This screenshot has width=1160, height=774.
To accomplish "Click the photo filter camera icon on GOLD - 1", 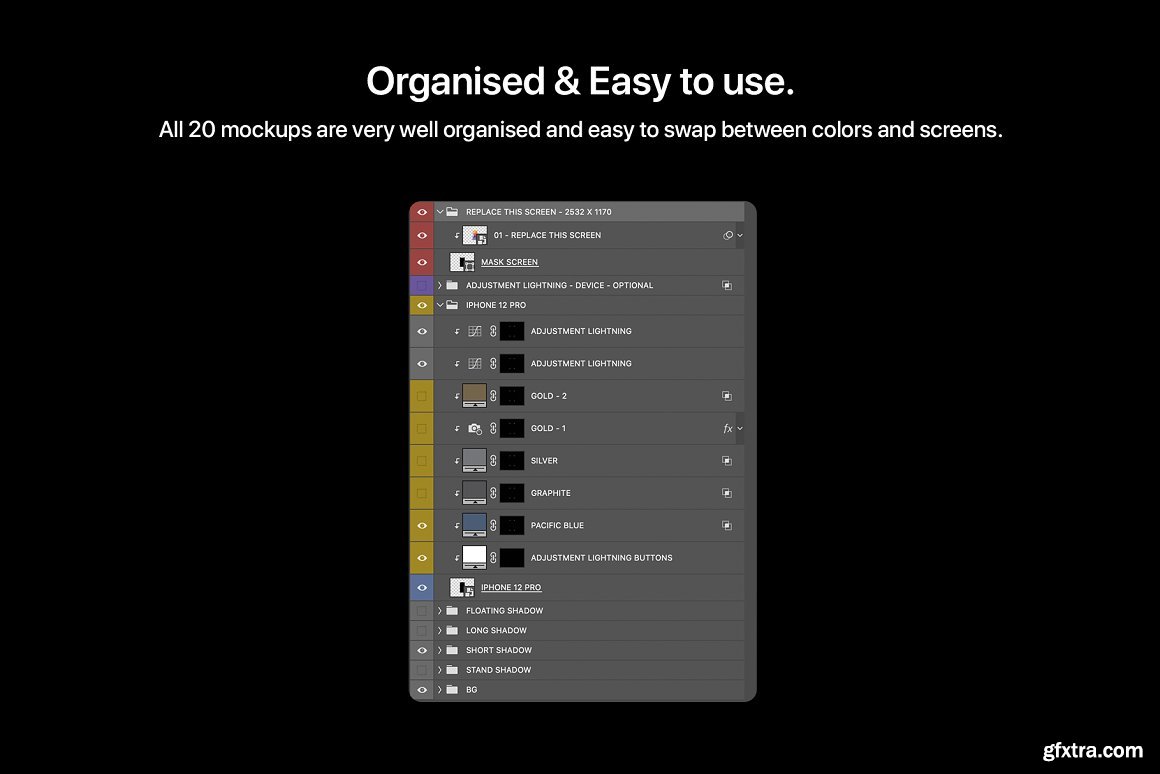I will (x=475, y=429).
